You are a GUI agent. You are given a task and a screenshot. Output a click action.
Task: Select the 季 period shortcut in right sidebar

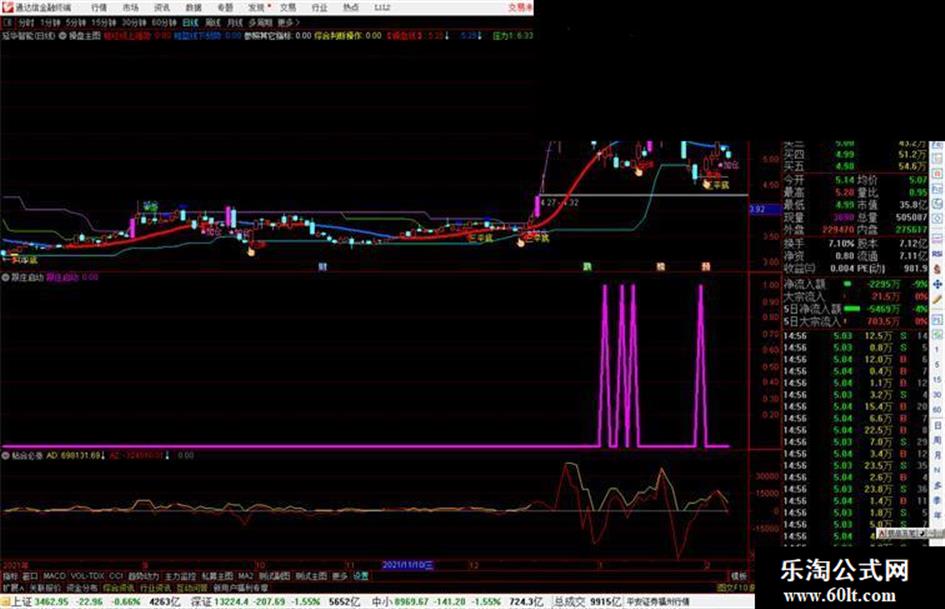(937, 500)
